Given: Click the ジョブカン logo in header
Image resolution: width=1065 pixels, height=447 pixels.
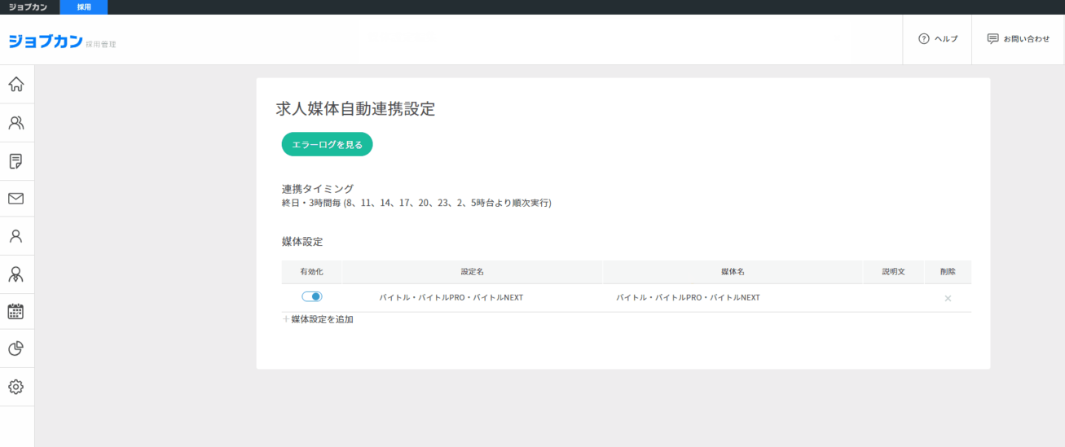Looking at the screenshot, I should click(45, 41).
